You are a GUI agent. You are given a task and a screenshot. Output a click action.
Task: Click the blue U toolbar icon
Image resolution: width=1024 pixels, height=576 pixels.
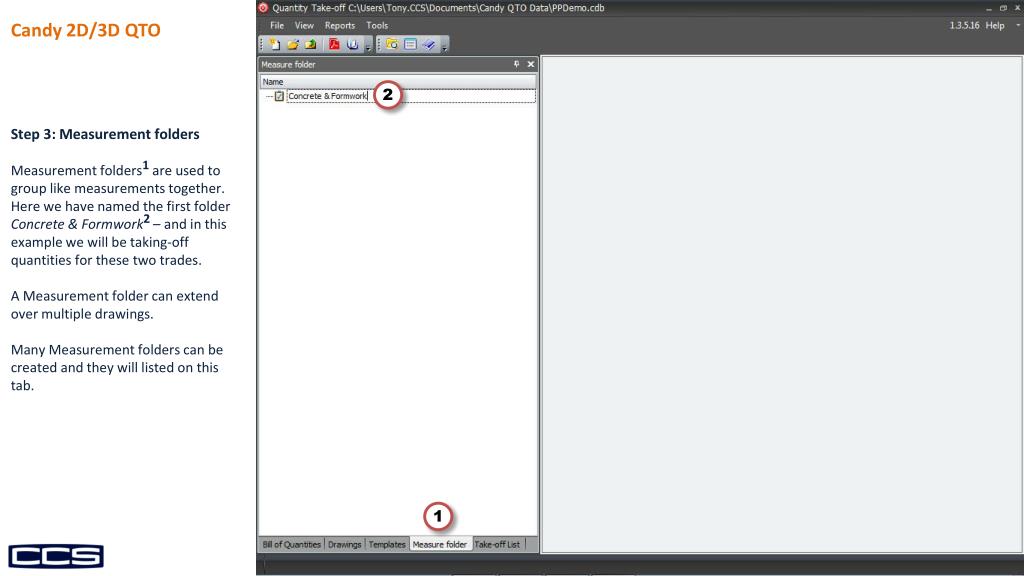point(353,44)
